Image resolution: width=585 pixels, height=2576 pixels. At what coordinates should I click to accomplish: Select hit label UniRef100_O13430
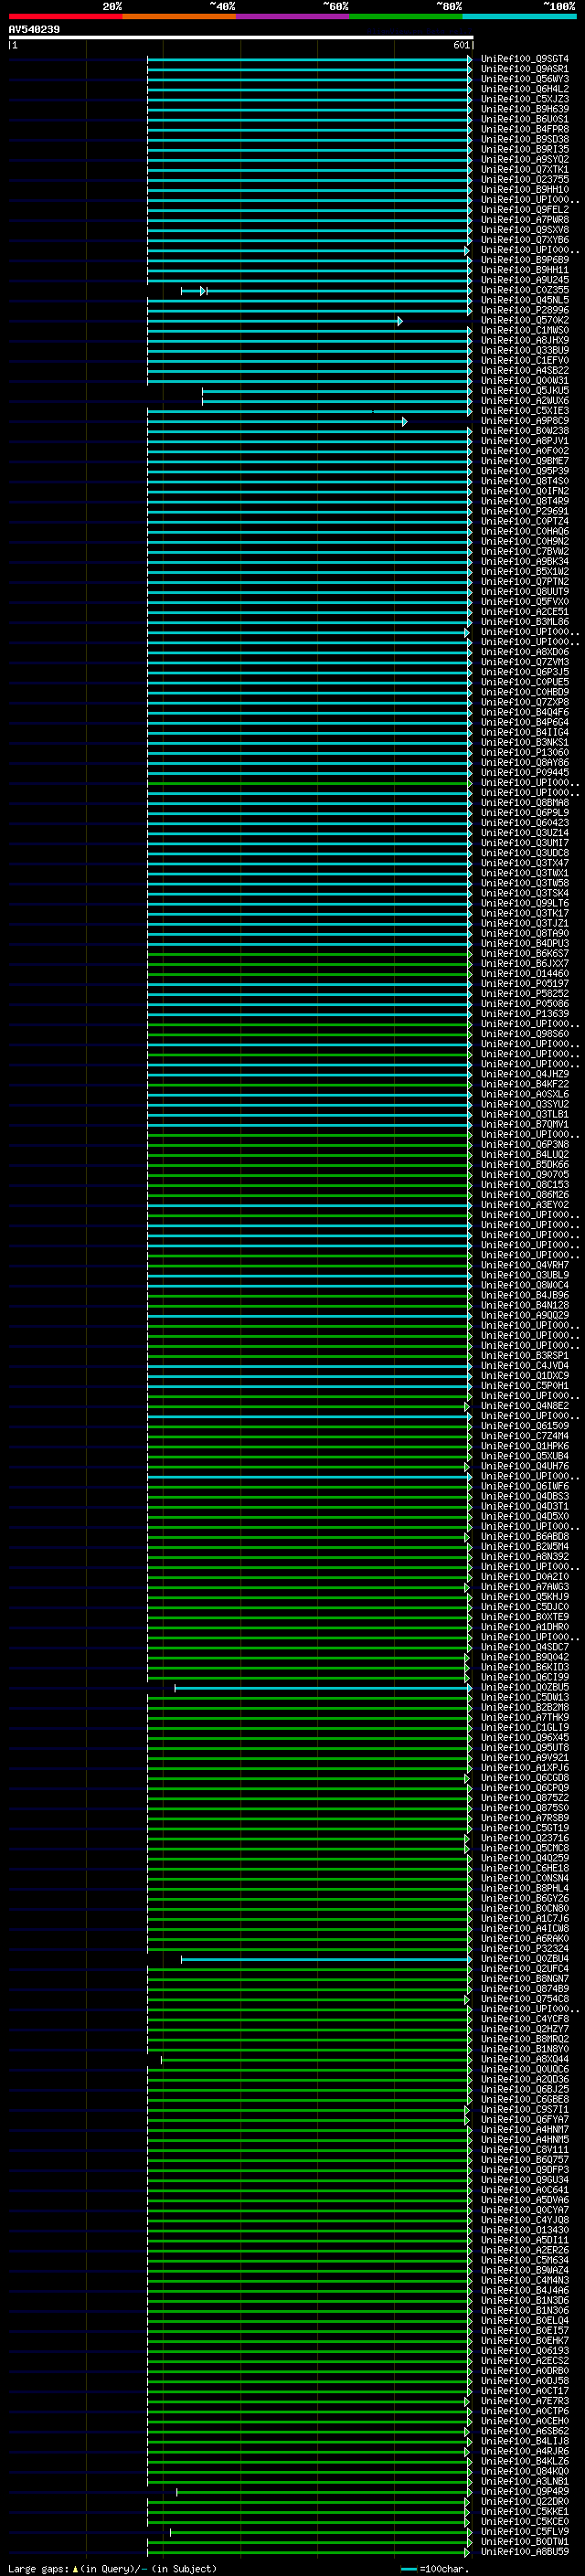(x=524, y=2230)
